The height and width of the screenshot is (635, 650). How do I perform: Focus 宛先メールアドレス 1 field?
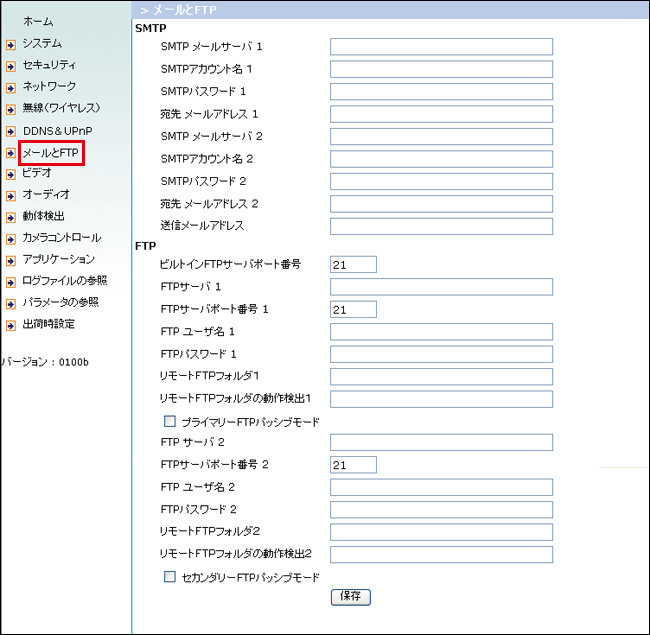pos(441,114)
